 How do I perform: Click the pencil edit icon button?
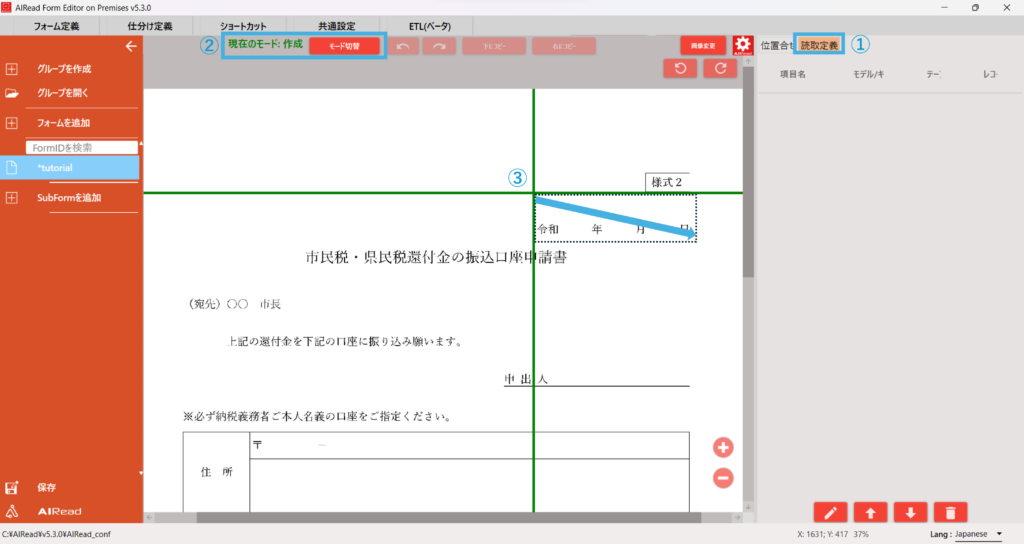[830, 512]
